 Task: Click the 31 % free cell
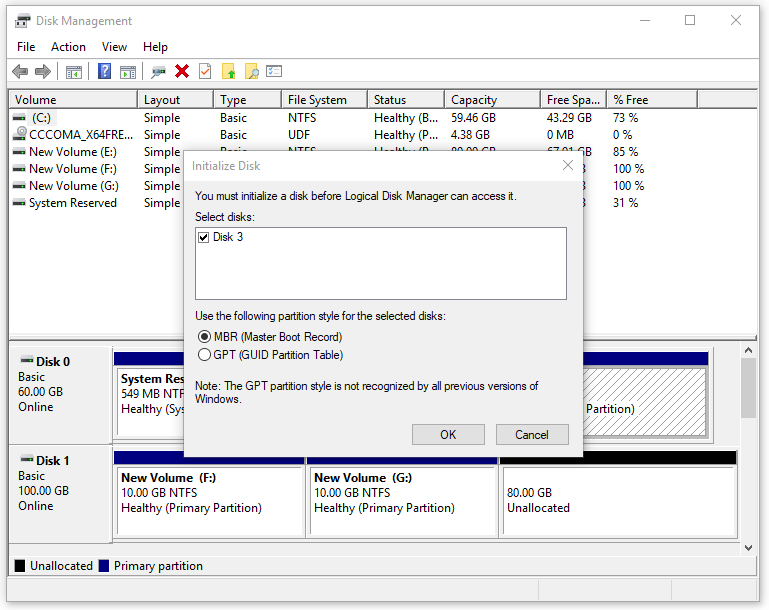(x=625, y=203)
